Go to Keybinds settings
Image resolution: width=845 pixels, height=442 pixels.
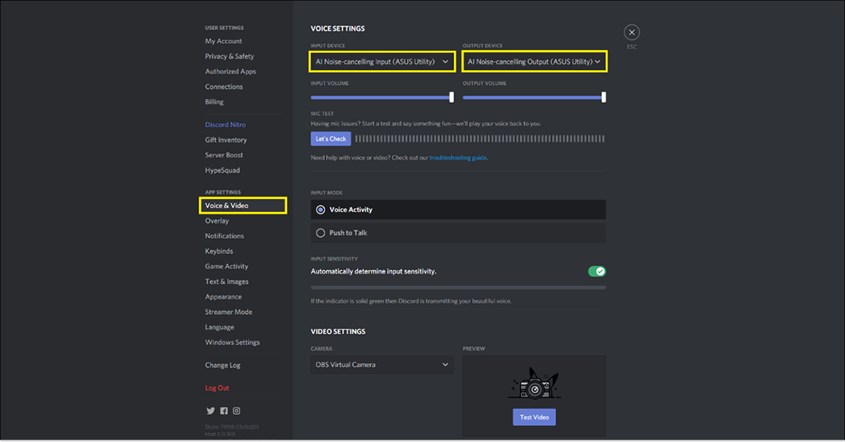(219, 251)
